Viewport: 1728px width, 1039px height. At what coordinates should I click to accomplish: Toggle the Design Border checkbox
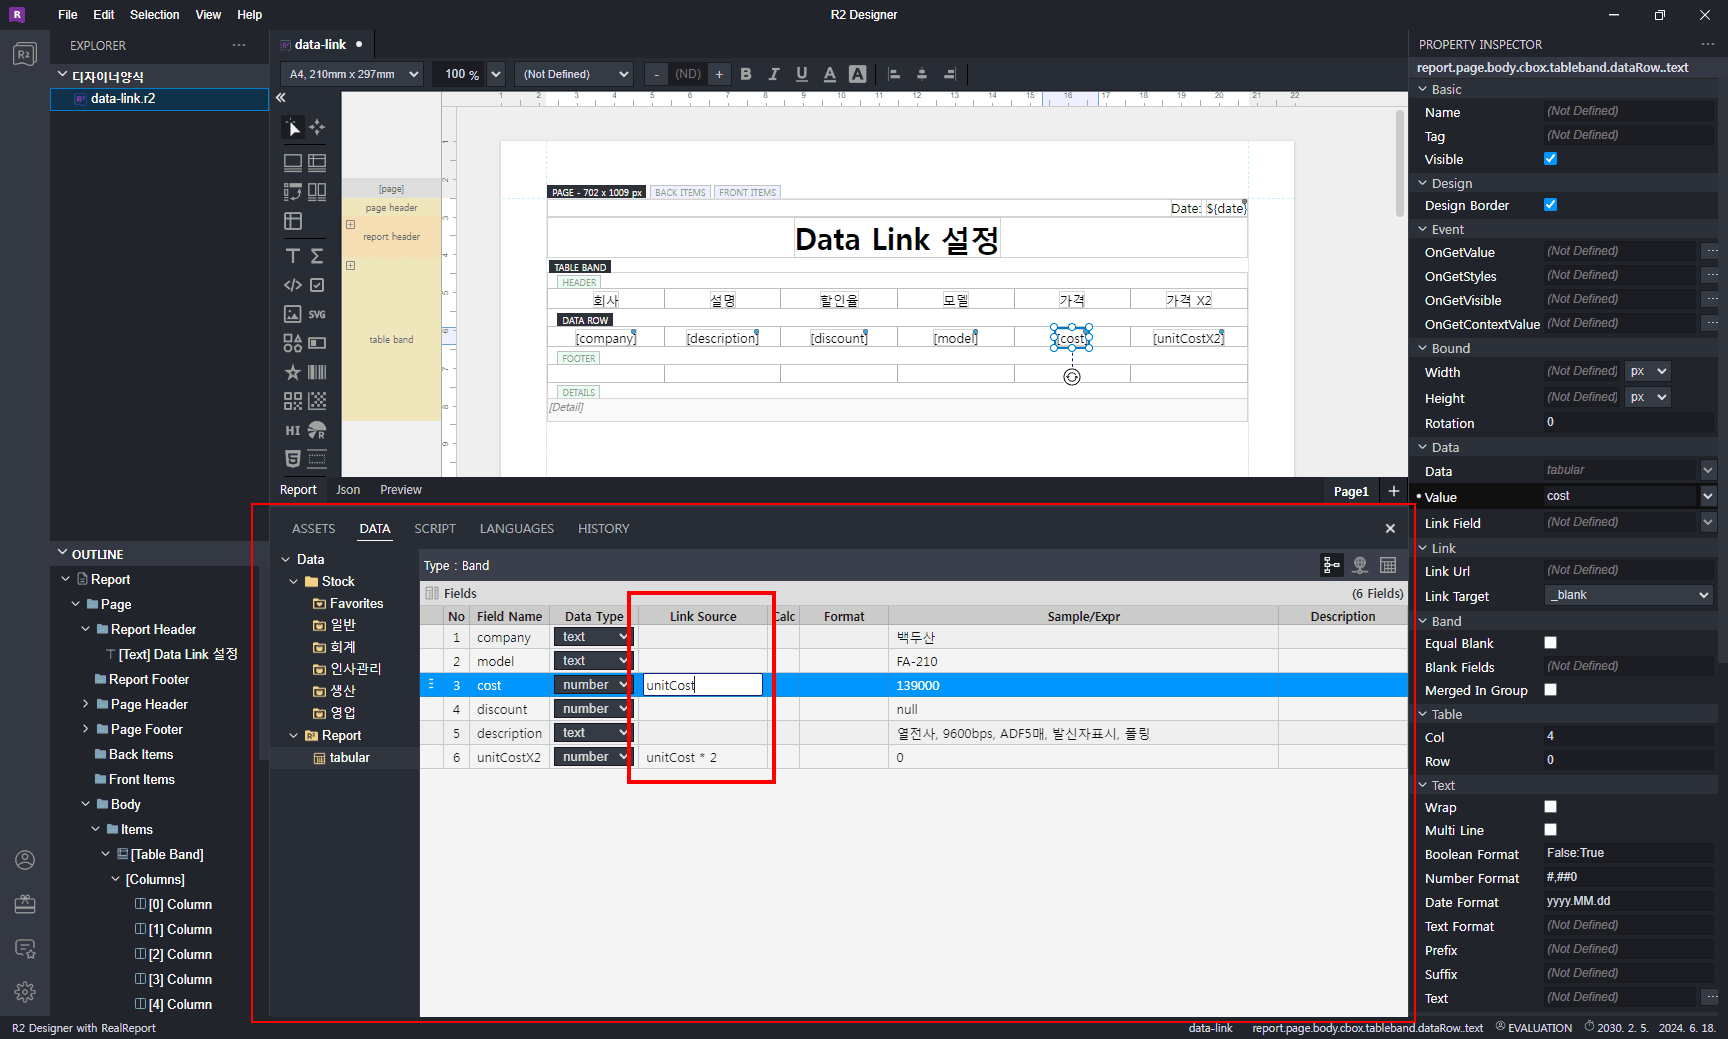click(x=1550, y=205)
